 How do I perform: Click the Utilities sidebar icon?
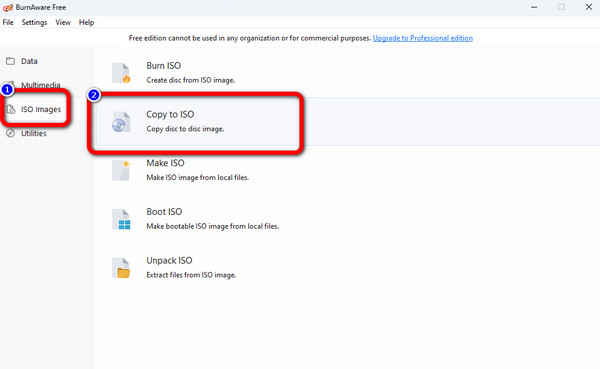point(11,133)
